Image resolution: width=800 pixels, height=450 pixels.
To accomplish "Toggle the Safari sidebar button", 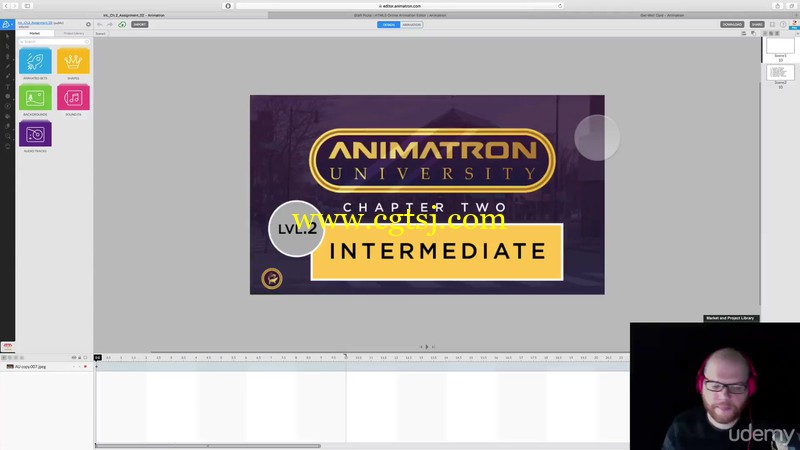I will coord(28,6).
